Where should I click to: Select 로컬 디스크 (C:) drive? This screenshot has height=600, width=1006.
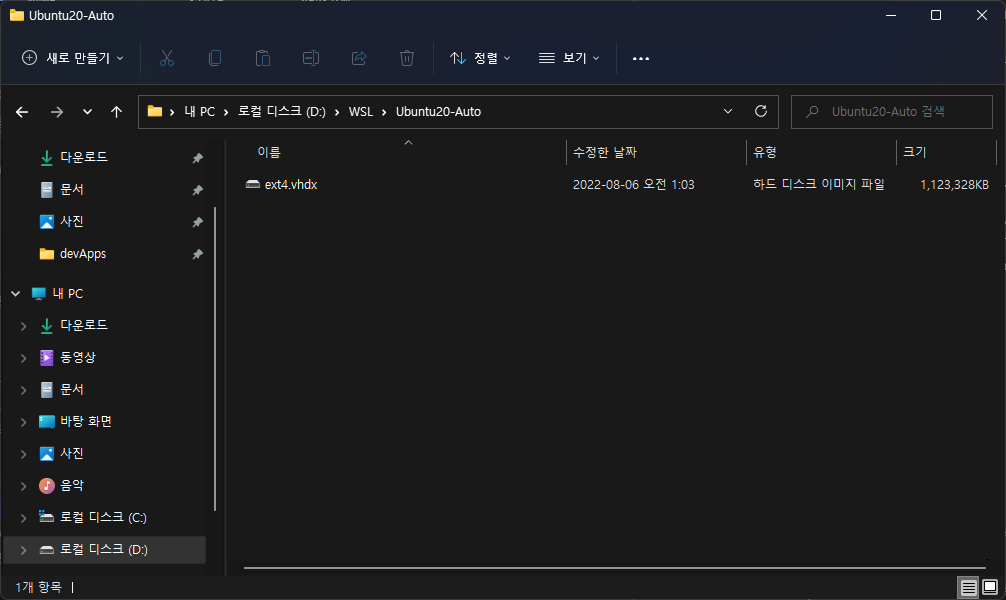[x=103, y=517]
